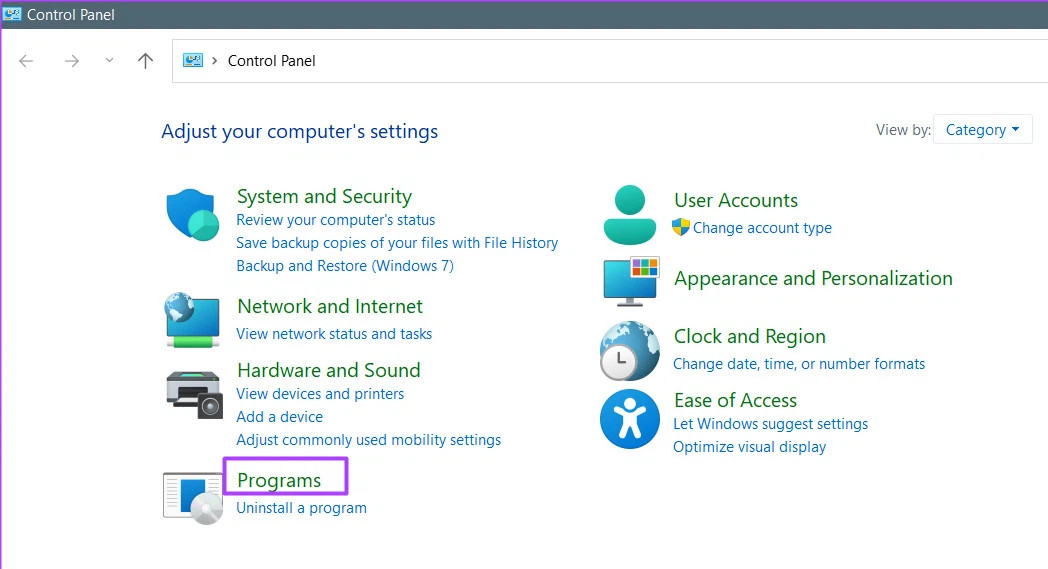1048x569 pixels.
Task: Click Uninstall a program
Action: click(x=301, y=508)
